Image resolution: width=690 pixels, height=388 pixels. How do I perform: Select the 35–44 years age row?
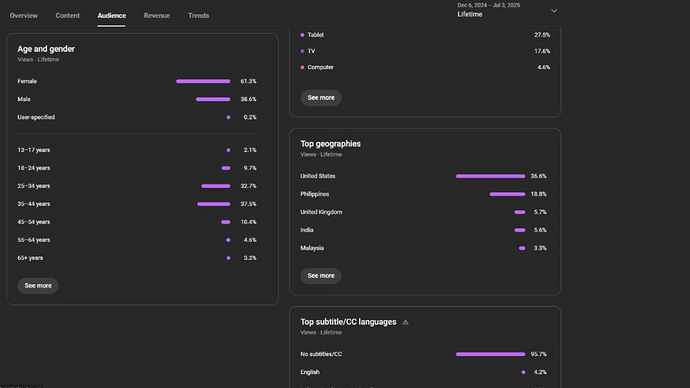pos(137,204)
